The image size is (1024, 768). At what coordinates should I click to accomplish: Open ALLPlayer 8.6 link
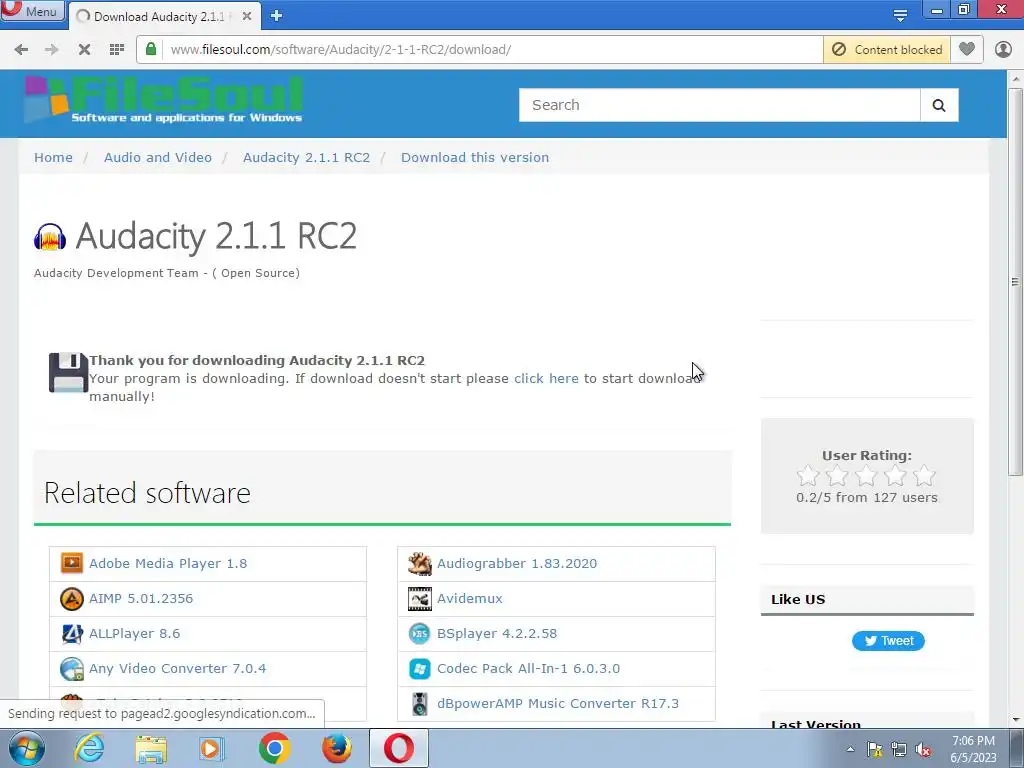(135, 633)
